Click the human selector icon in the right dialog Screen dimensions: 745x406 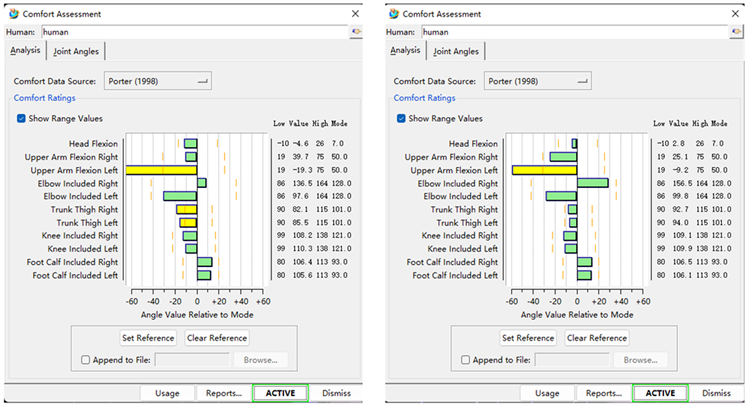pos(736,32)
